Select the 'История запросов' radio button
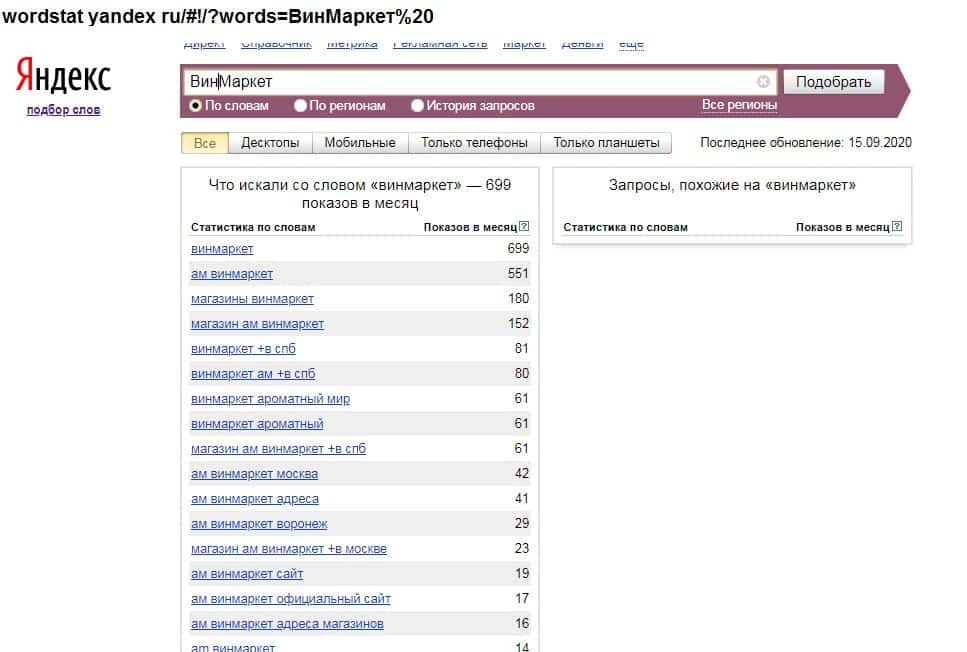 point(418,105)
